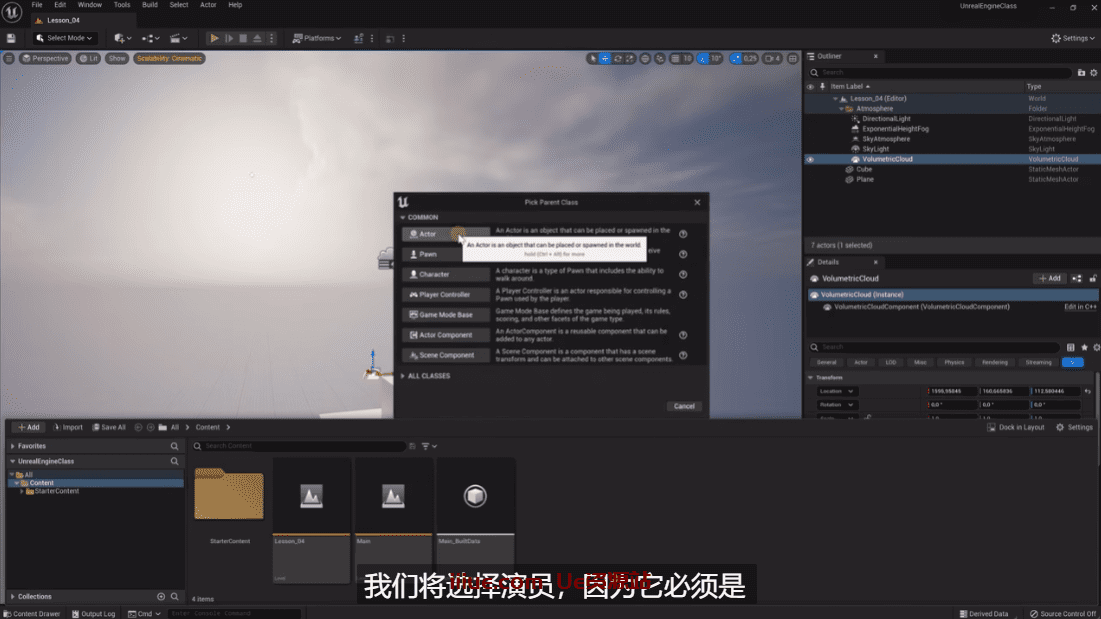Image resolution: width=1101 pixels, height=619 pixels.
Task: Click the Play button in the main toolbar
Action: [x=214, y=38]
